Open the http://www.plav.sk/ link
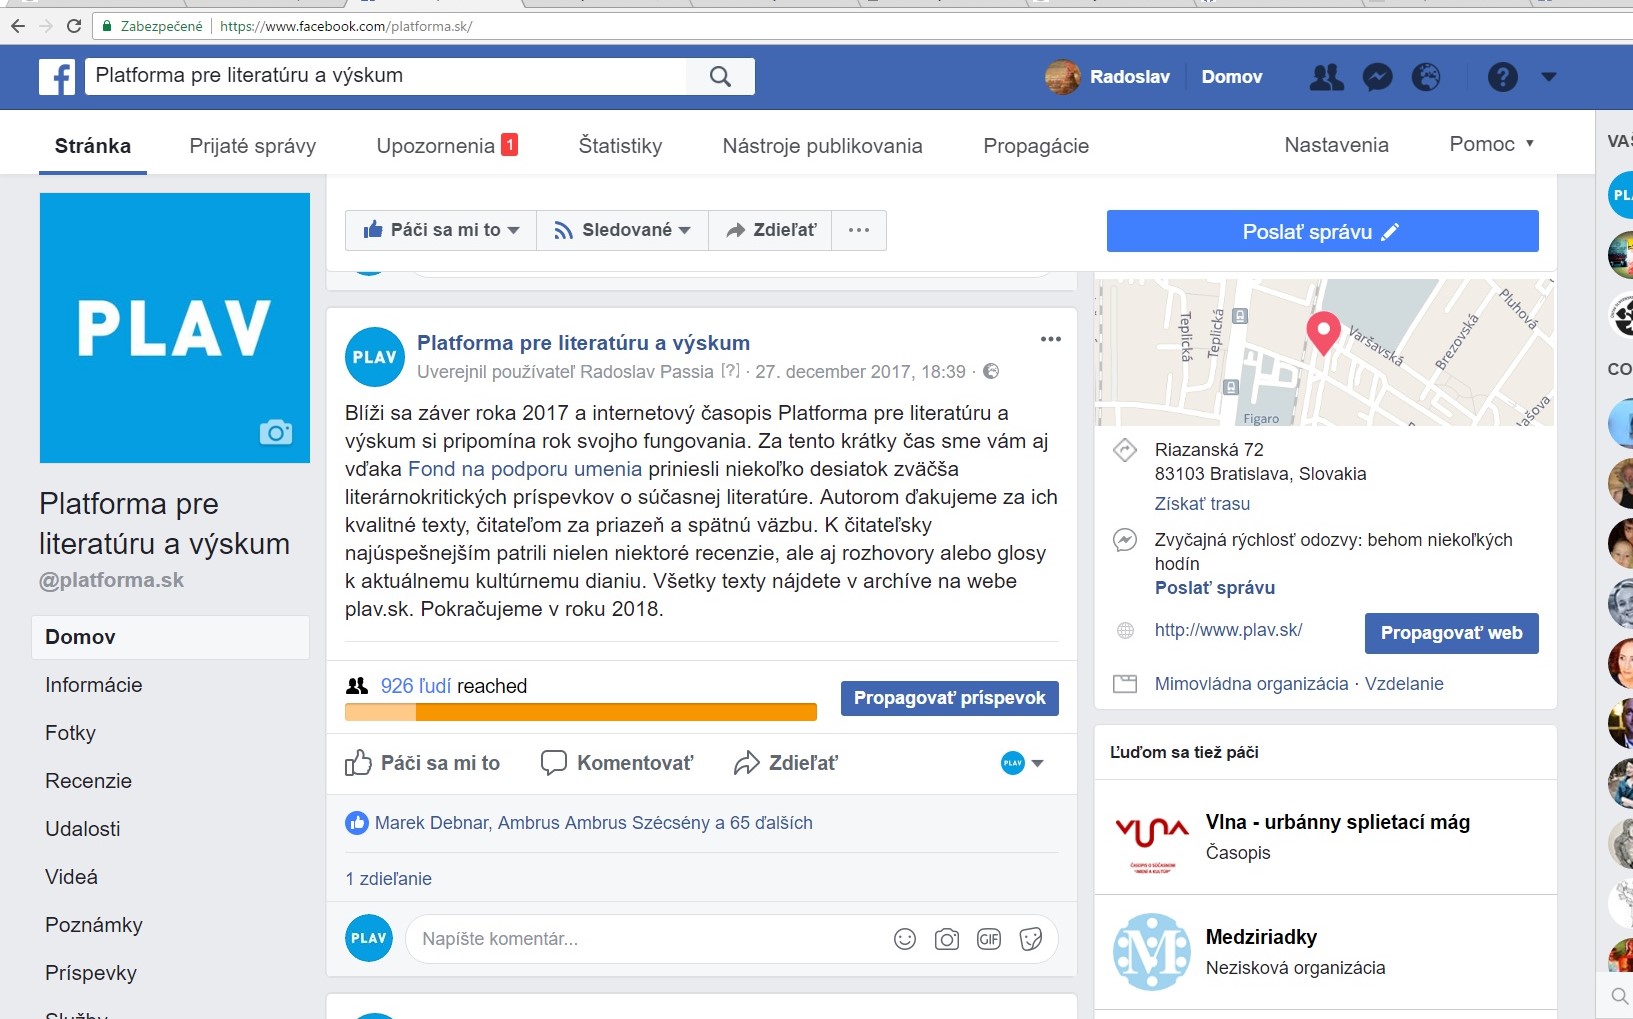The image size is (1633, 1019). [1228, 630]
